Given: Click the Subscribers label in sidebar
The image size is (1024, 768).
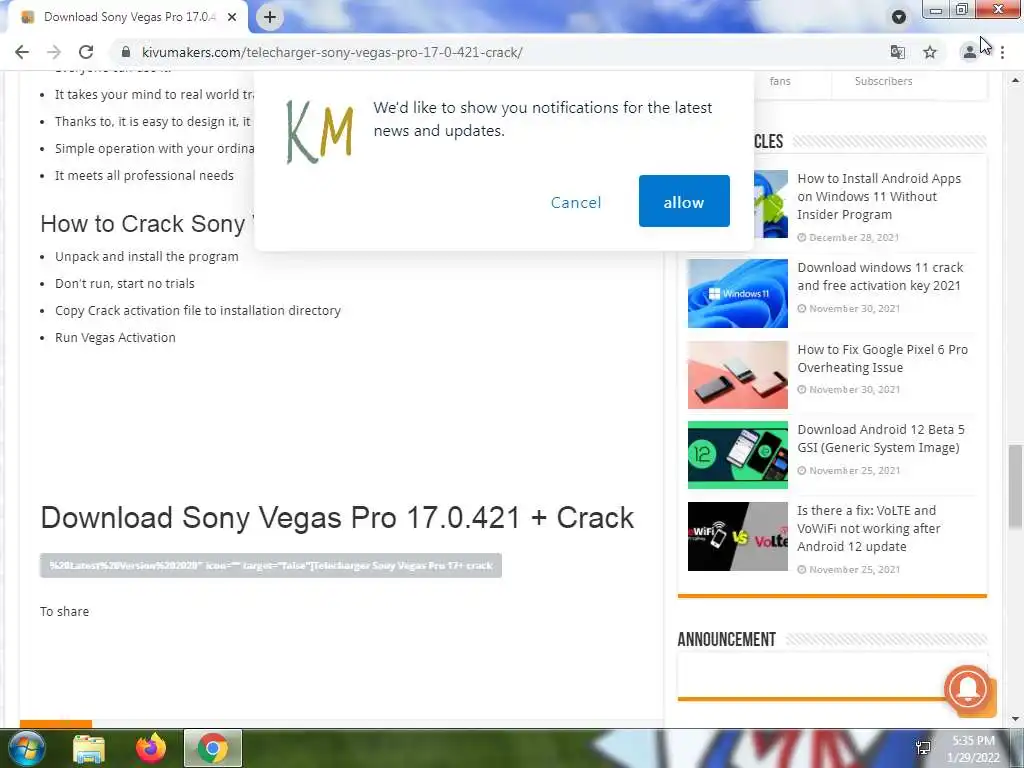Looking at the screenshot, I should click(883, 81).
